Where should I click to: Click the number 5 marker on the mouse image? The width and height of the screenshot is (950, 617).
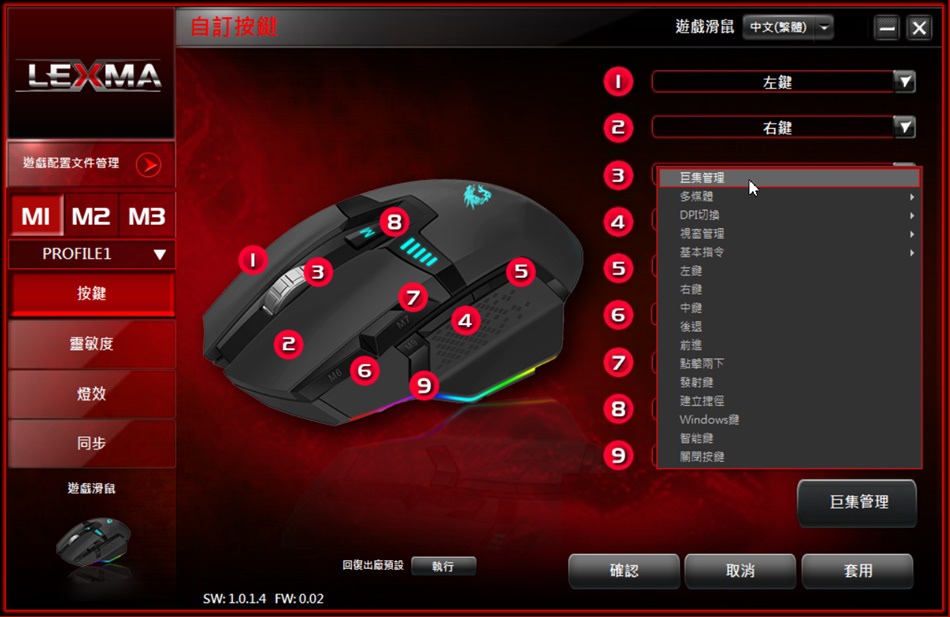[521, 272]
